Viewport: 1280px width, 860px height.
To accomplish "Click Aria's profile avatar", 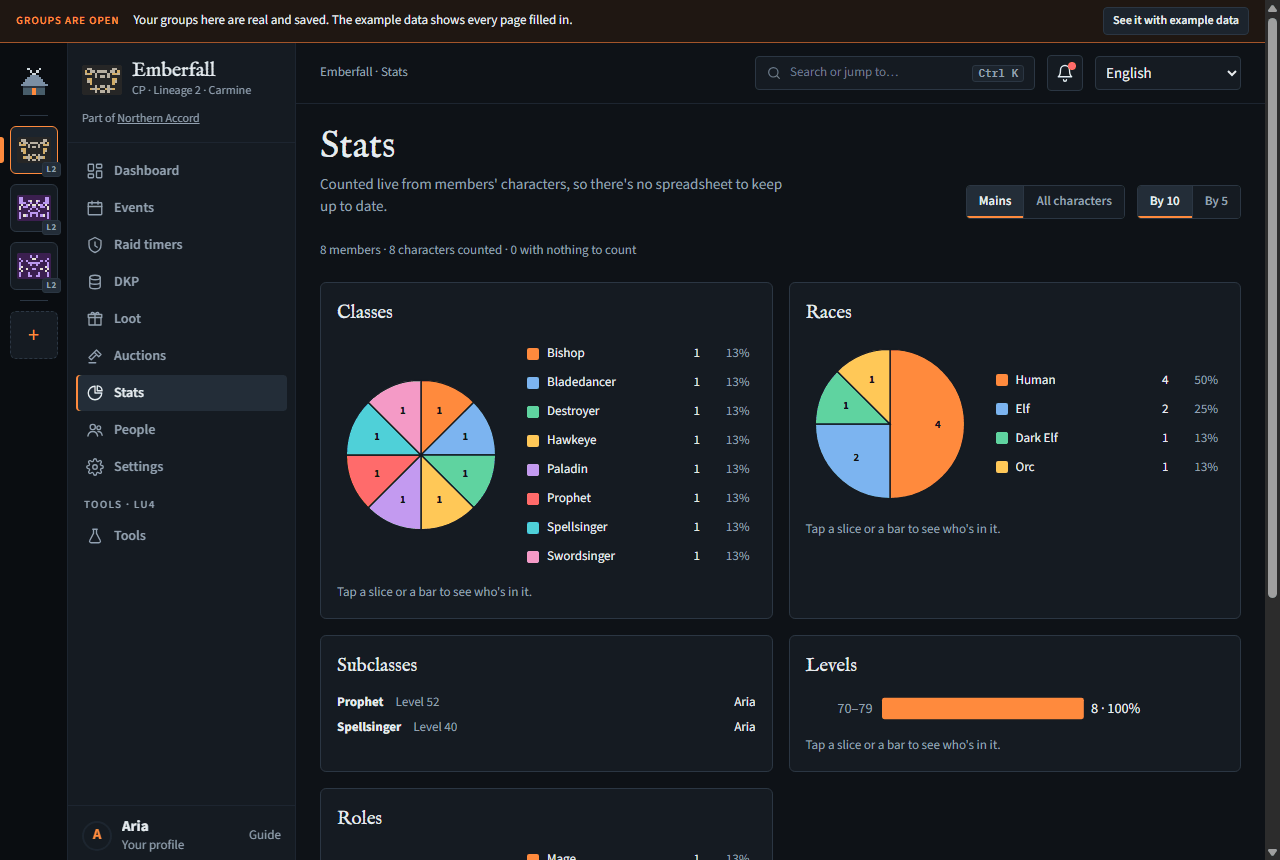I will pyautogui.click(x=96, y=834).
